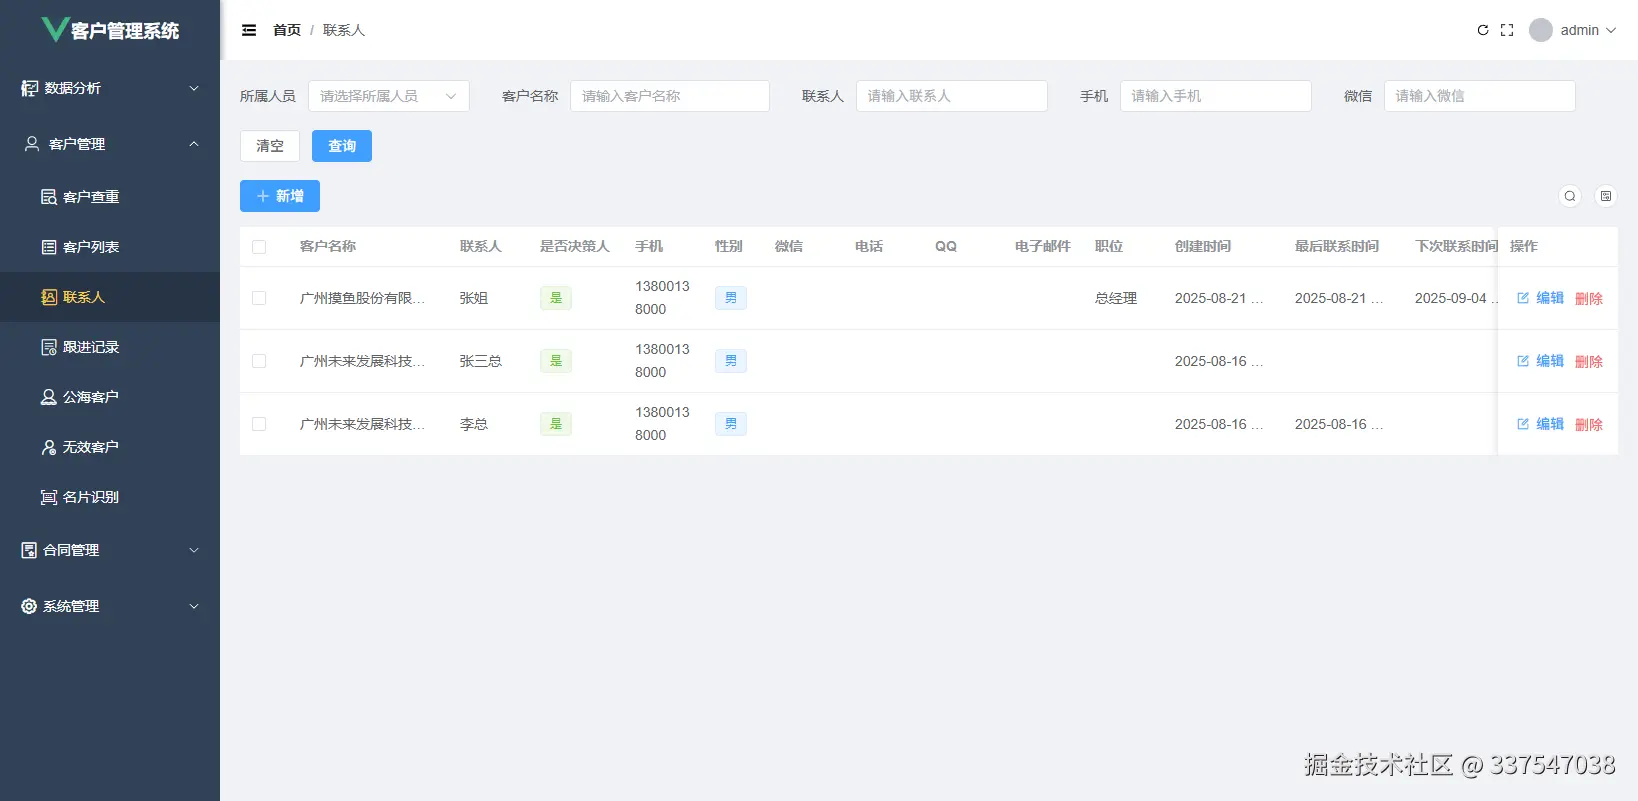
Task: Click the 联系人 contact icon in sidebar
Action: [48, 297]
